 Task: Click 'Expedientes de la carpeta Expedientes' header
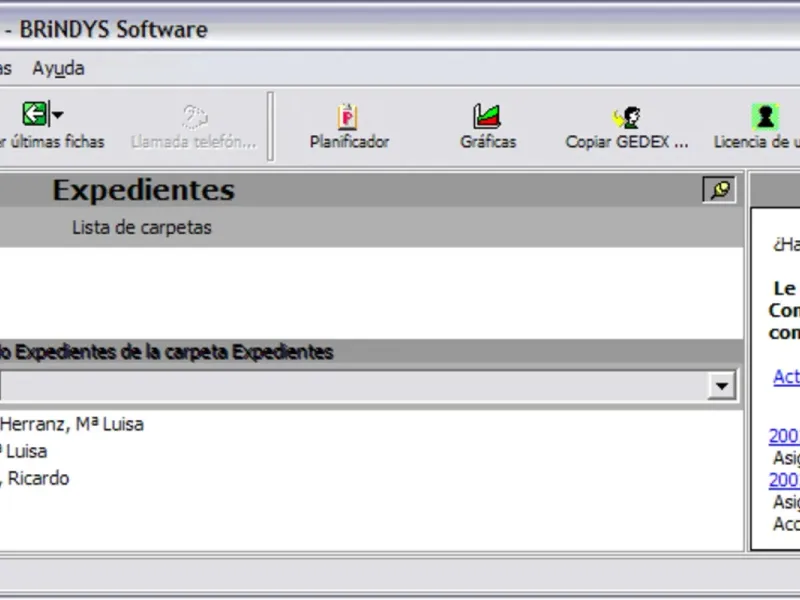[x=174, y=352]
